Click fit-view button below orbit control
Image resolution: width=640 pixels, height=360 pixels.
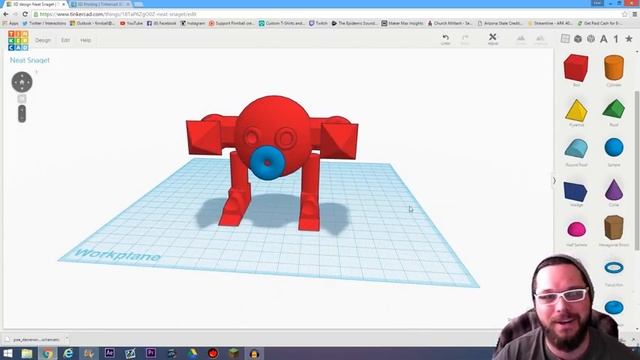22,99
